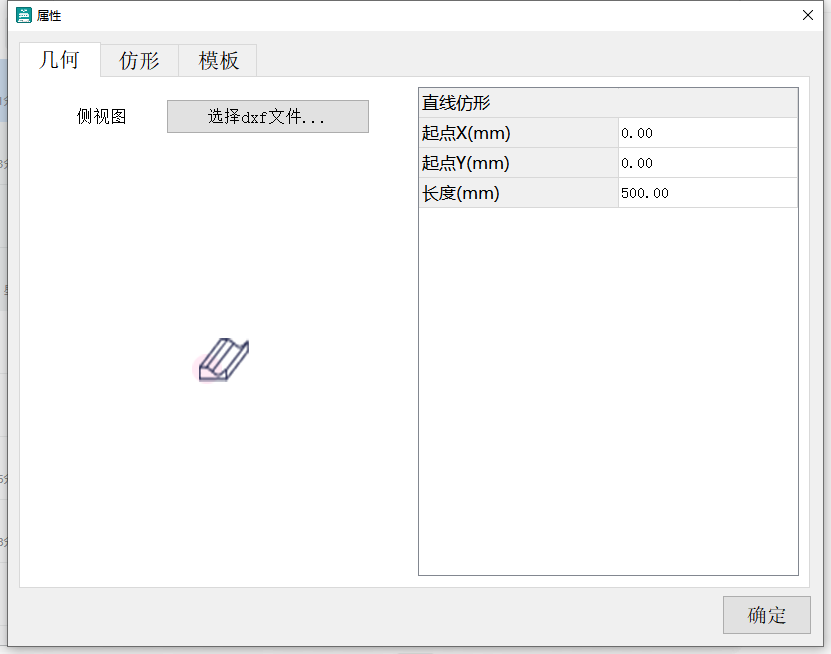Edit the 长度(mm) 500.00 value

coord(707,192)
